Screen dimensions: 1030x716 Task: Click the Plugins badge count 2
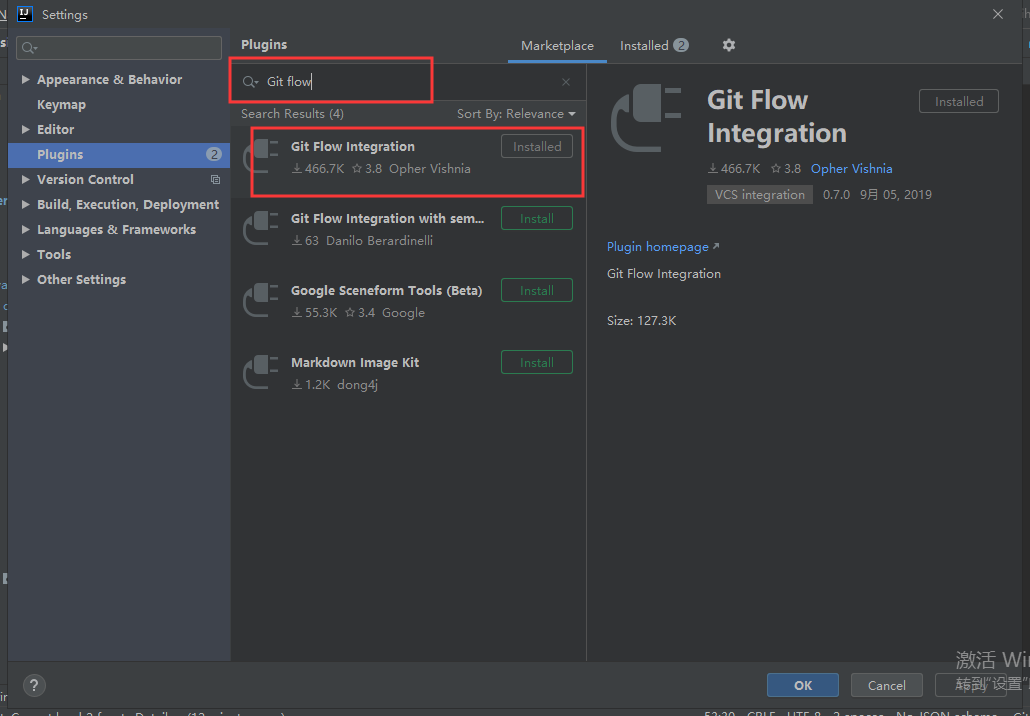click(213, 154)
